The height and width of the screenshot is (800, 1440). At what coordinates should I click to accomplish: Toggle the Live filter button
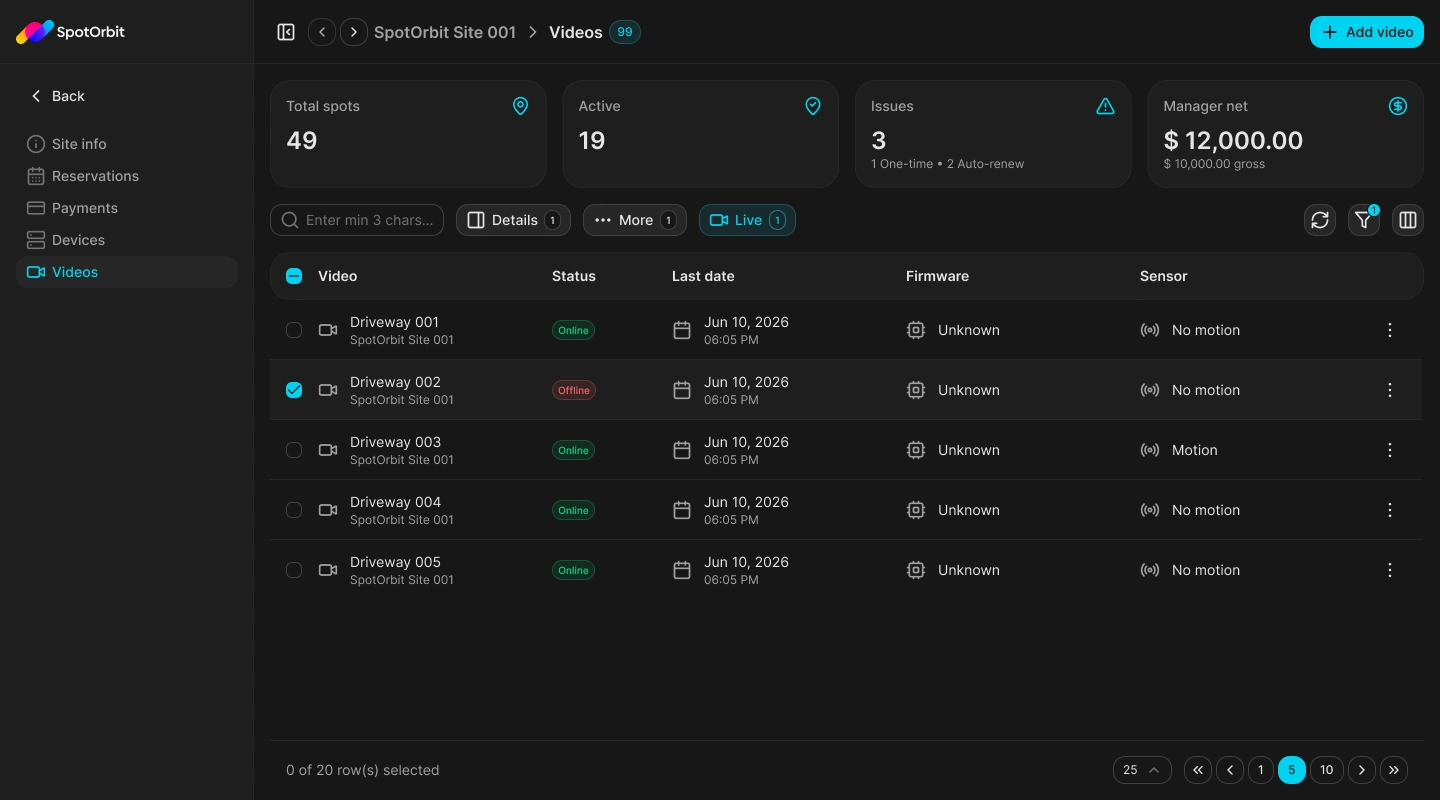[x=747, y=220]
